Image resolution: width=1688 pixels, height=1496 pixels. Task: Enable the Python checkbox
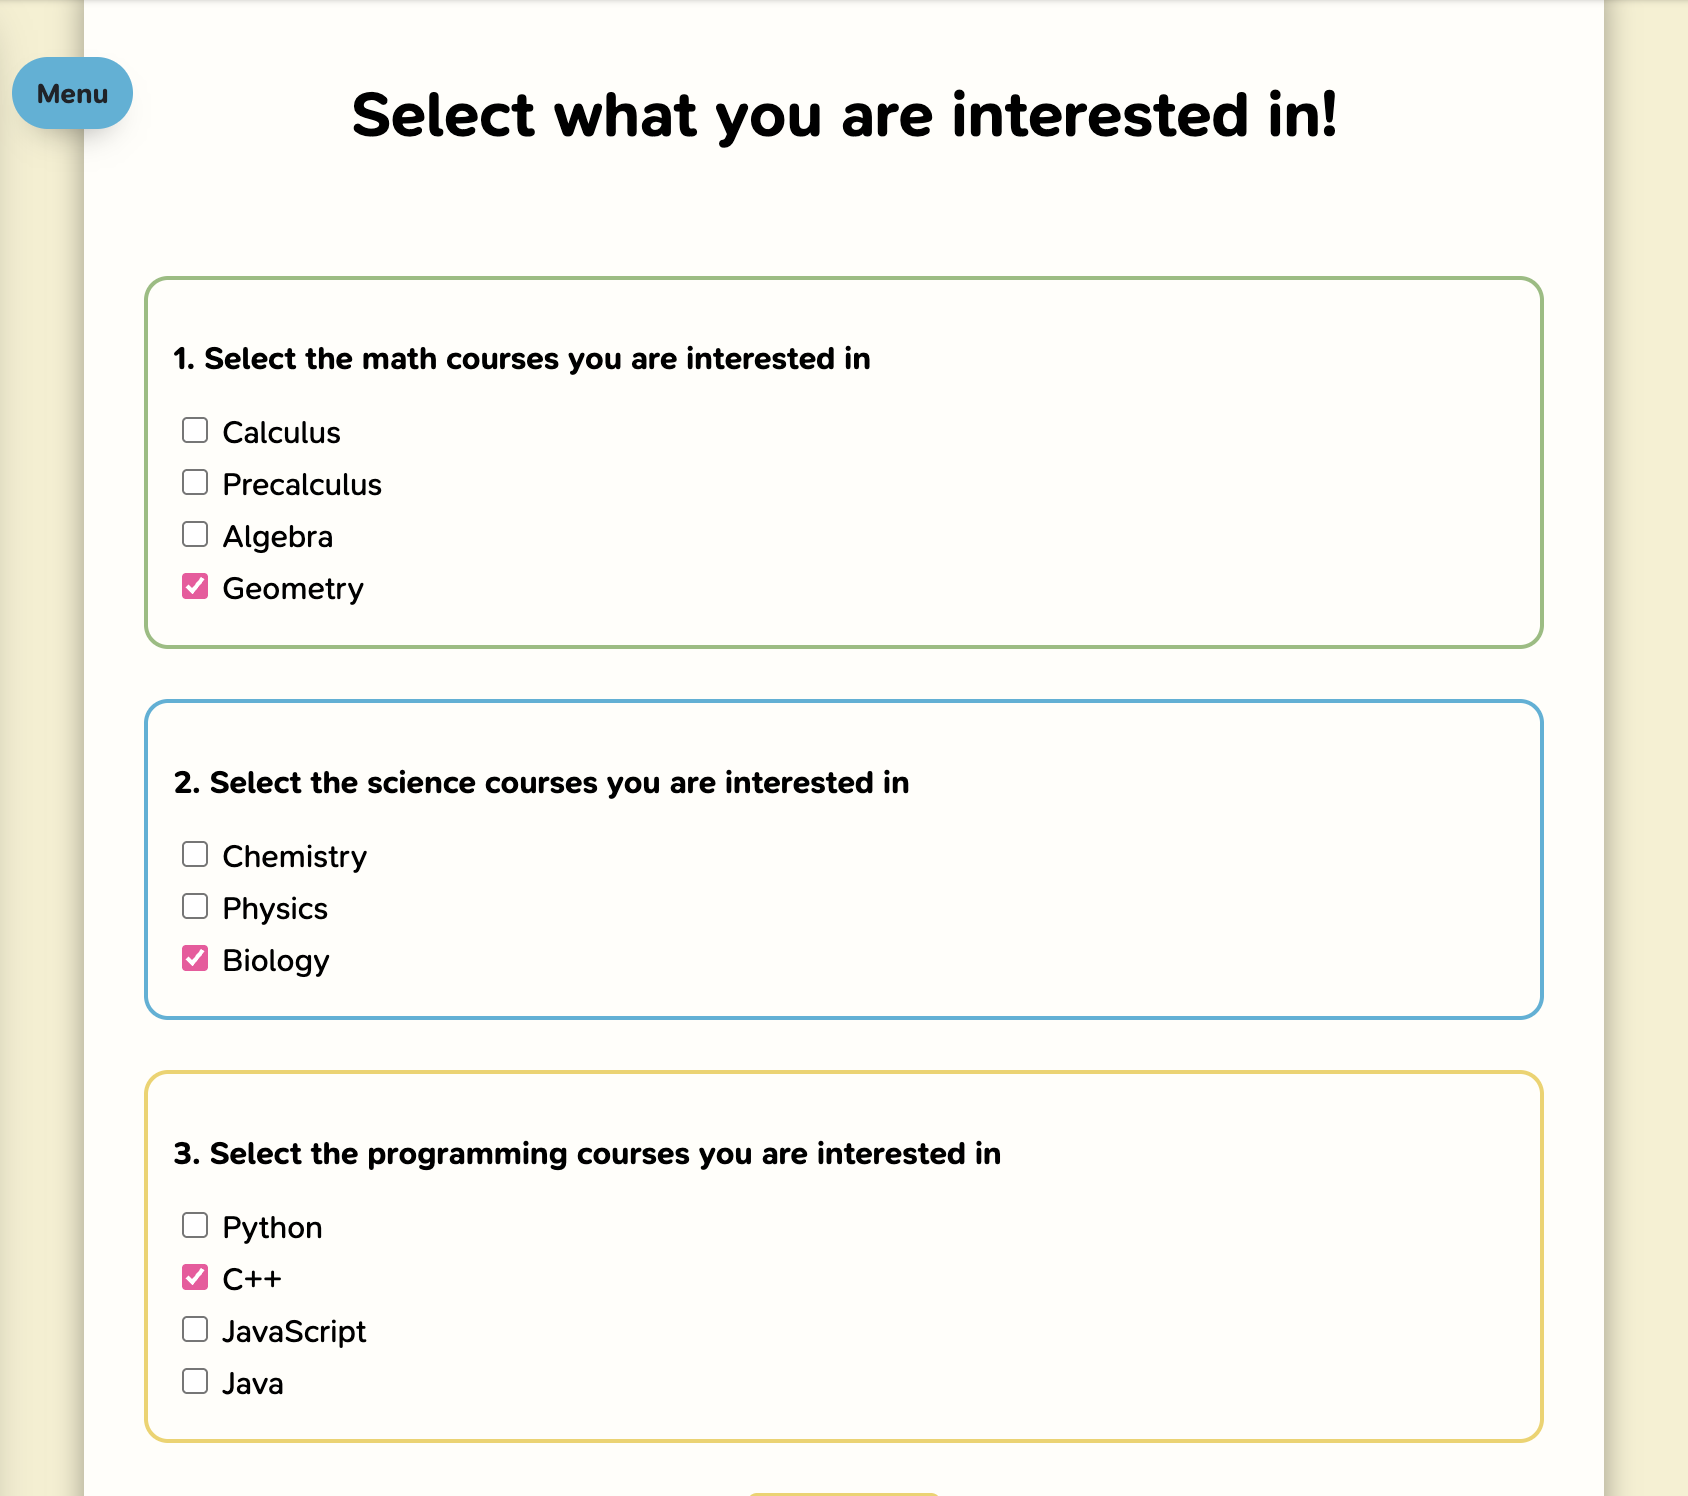tap(195, 1225)
